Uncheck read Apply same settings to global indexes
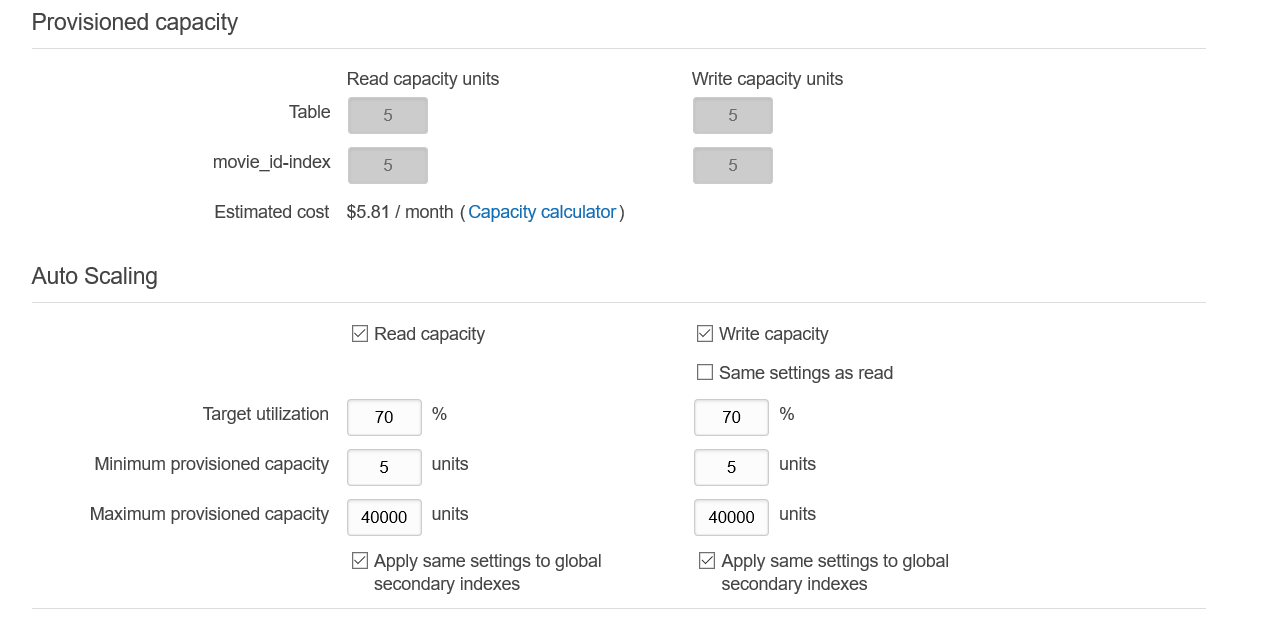 360,561
